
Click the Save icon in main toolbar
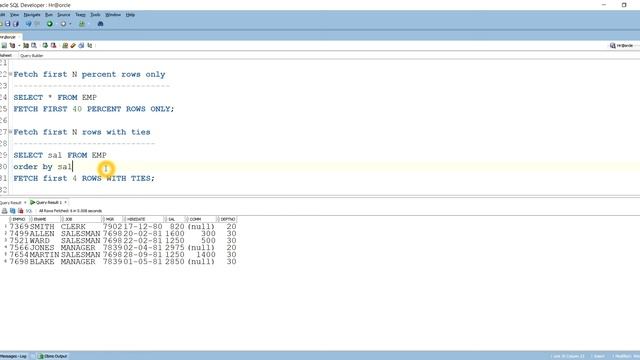coord(8,24)
